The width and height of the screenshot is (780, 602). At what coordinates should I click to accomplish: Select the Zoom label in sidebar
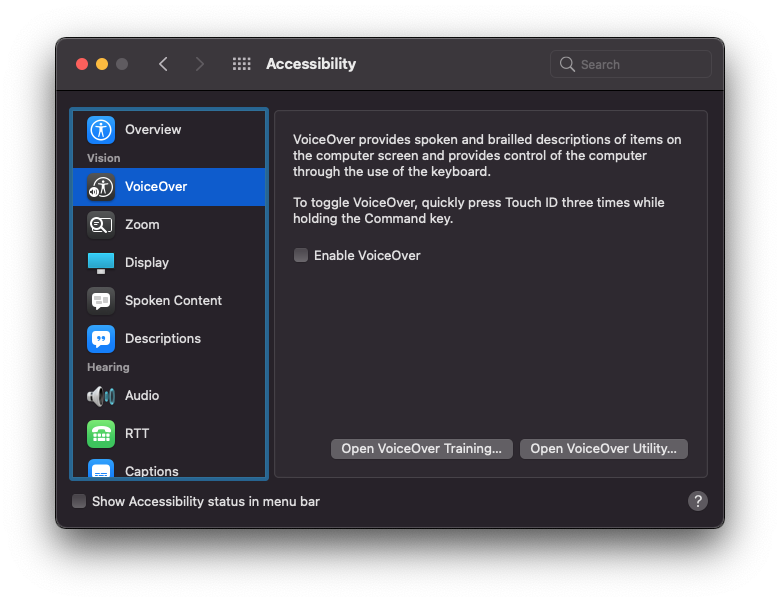coord(142,225)
